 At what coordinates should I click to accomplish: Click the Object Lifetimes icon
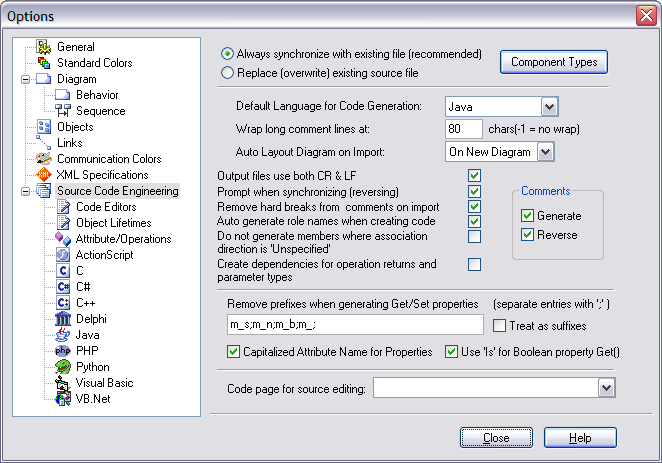pyautogui.click(x=63, y=223)
